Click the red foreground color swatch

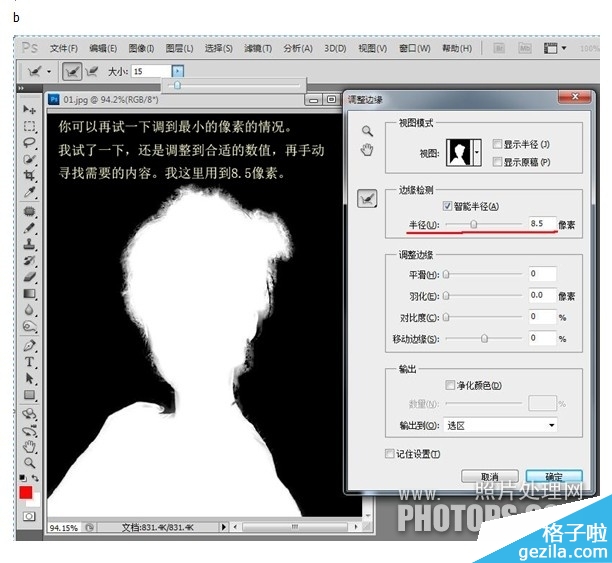pyautogui.click(x=26, y=493)
